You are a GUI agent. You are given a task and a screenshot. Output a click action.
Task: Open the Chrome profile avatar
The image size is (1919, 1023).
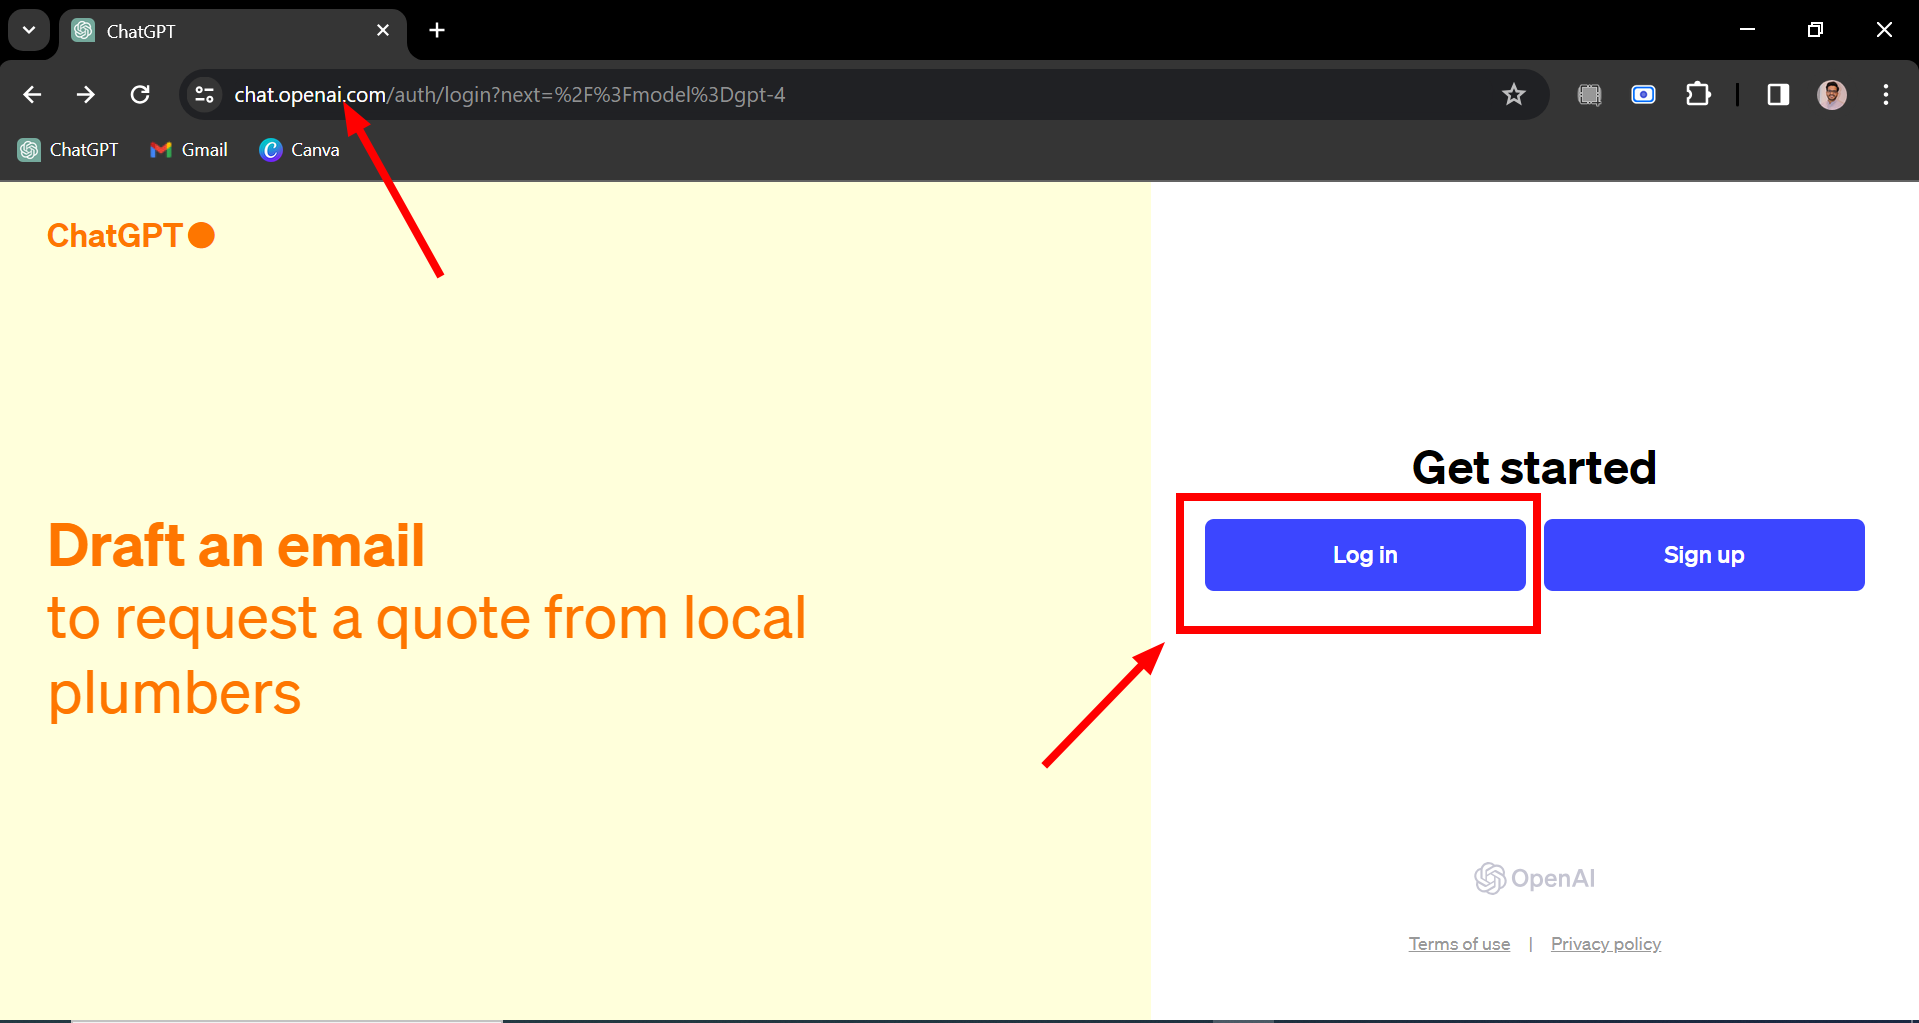[x=1830, y=94]
